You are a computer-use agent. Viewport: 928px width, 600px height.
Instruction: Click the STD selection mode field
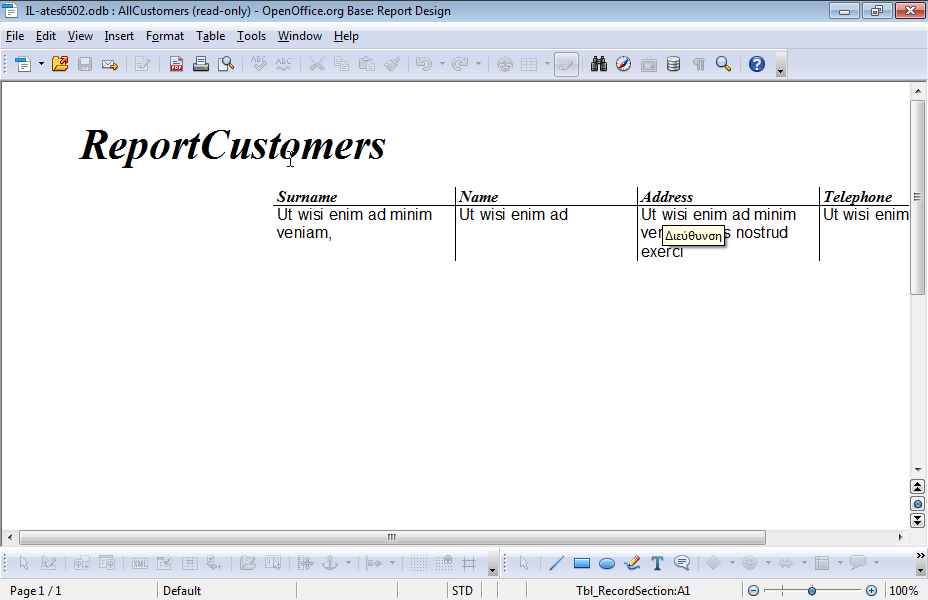(462, 591)
